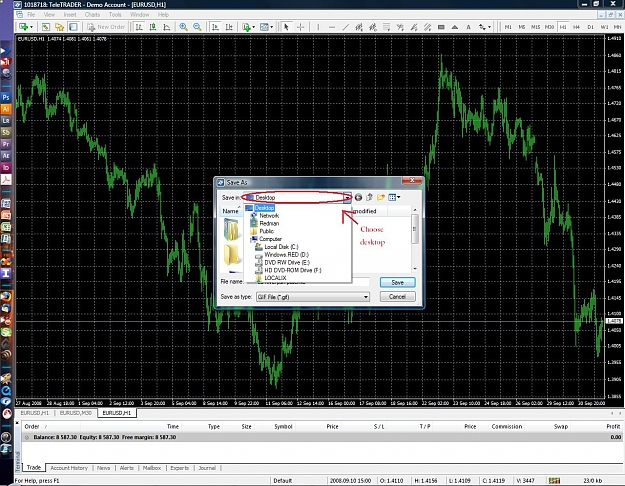The height and width of the screenshot is (486, 625).
Task: Open the Journal terminal tab
Action: (x=207, y=468)
